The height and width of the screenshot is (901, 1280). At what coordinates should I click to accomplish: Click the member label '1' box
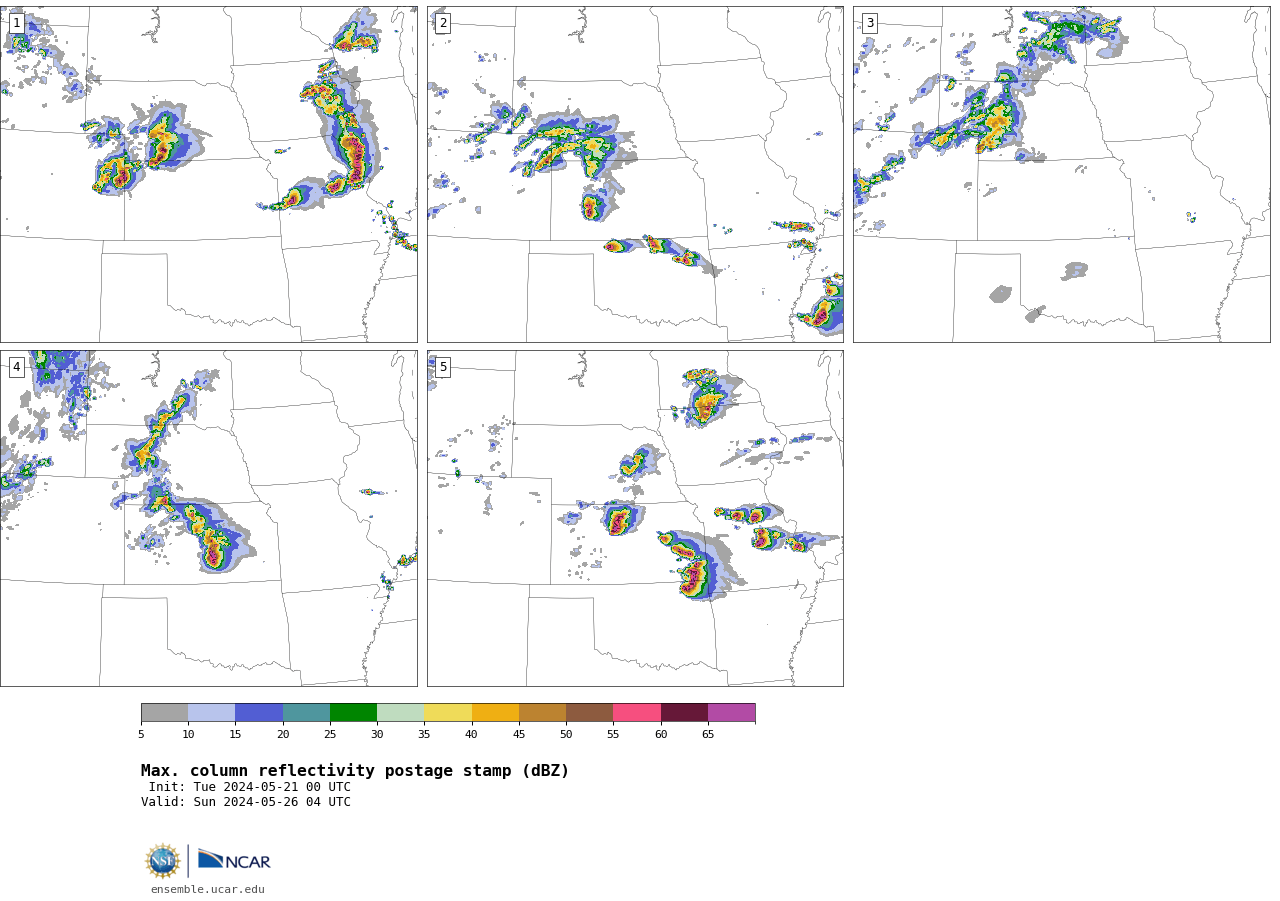click(x=16, y=23)
